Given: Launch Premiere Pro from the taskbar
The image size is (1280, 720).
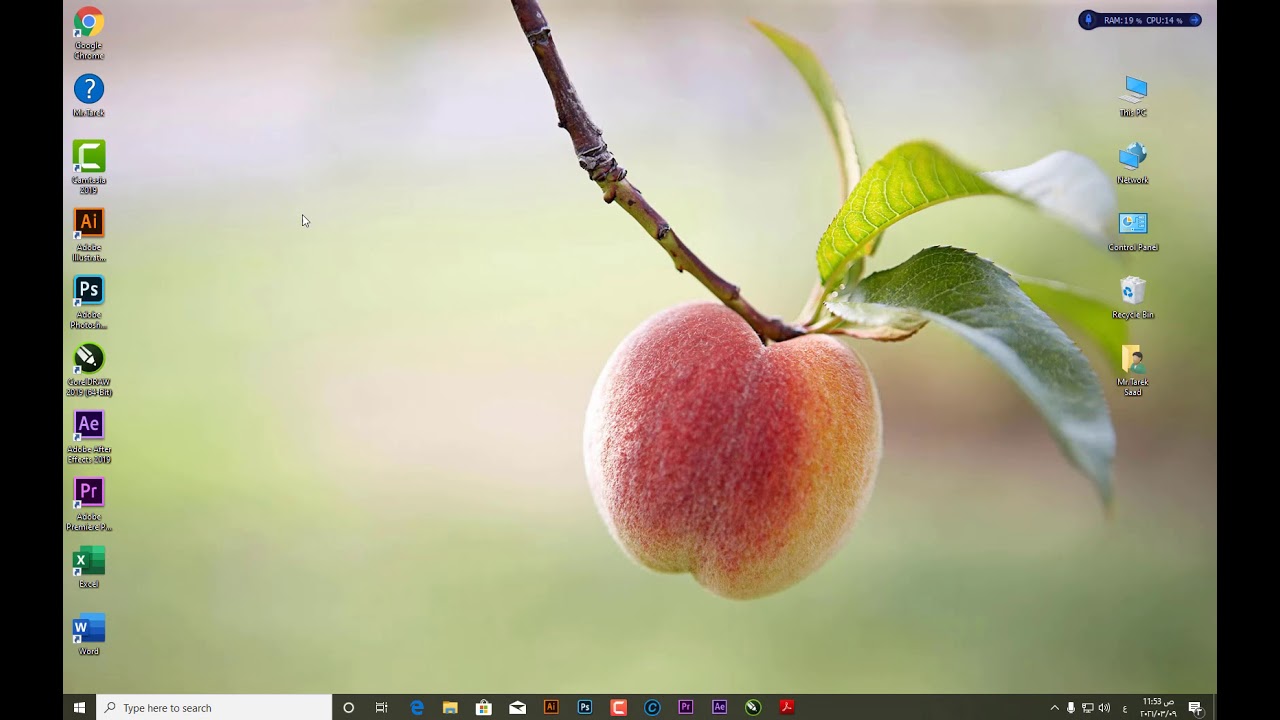Looking at the screenshot, I should click(x=685, y=707).
